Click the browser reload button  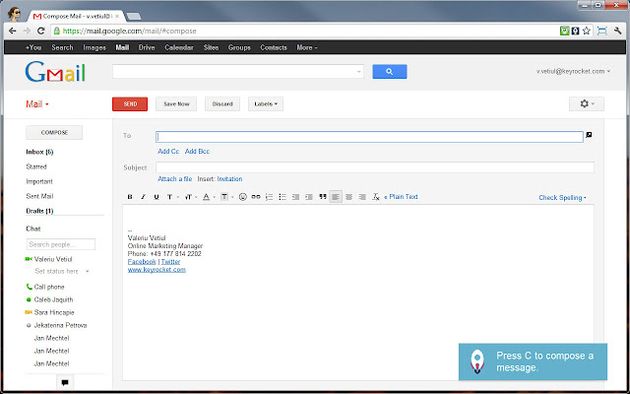tap(41, 31)
